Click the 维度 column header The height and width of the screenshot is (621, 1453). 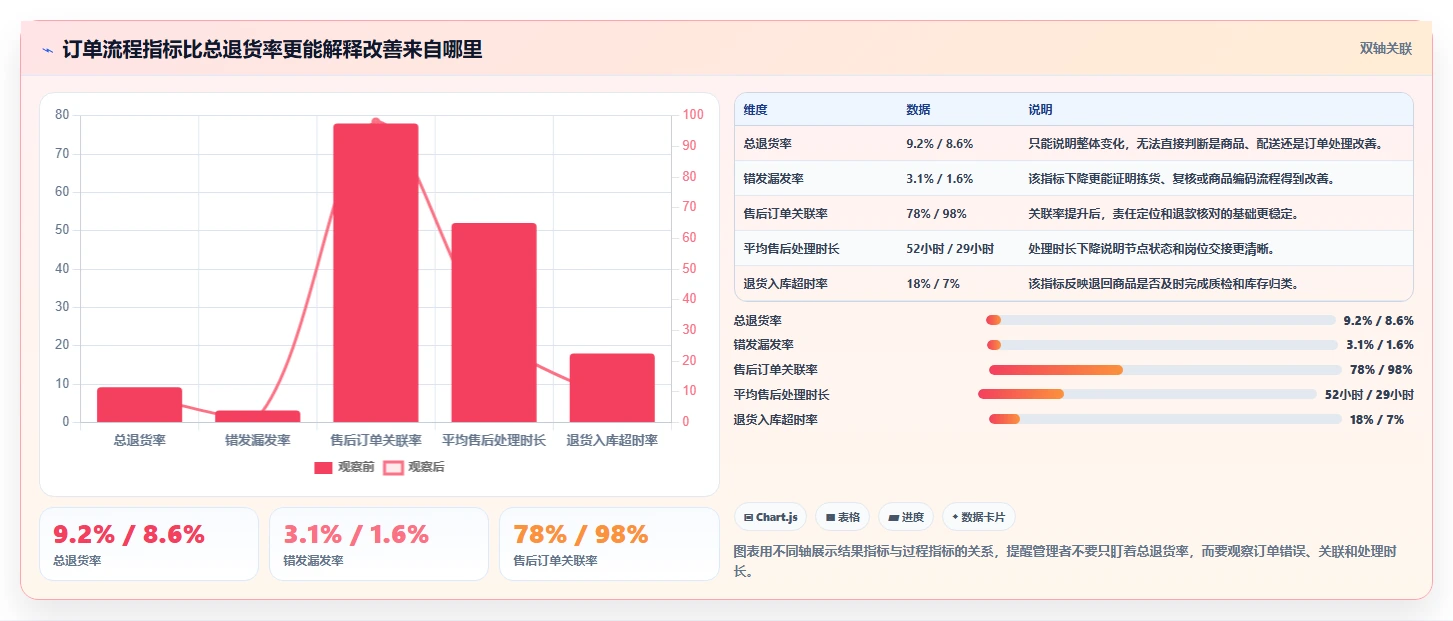click(756, 110)
